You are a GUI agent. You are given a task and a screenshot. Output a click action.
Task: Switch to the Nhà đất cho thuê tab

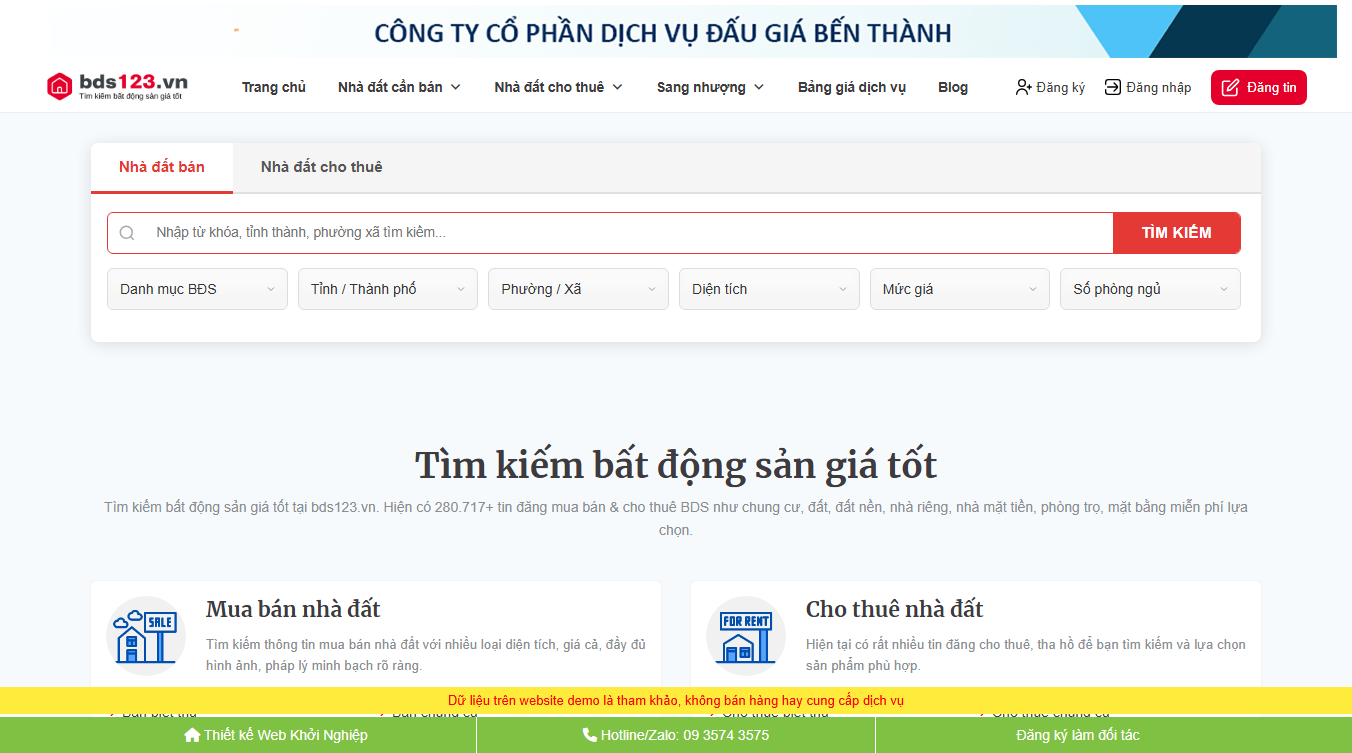click(x=320, y=166)
